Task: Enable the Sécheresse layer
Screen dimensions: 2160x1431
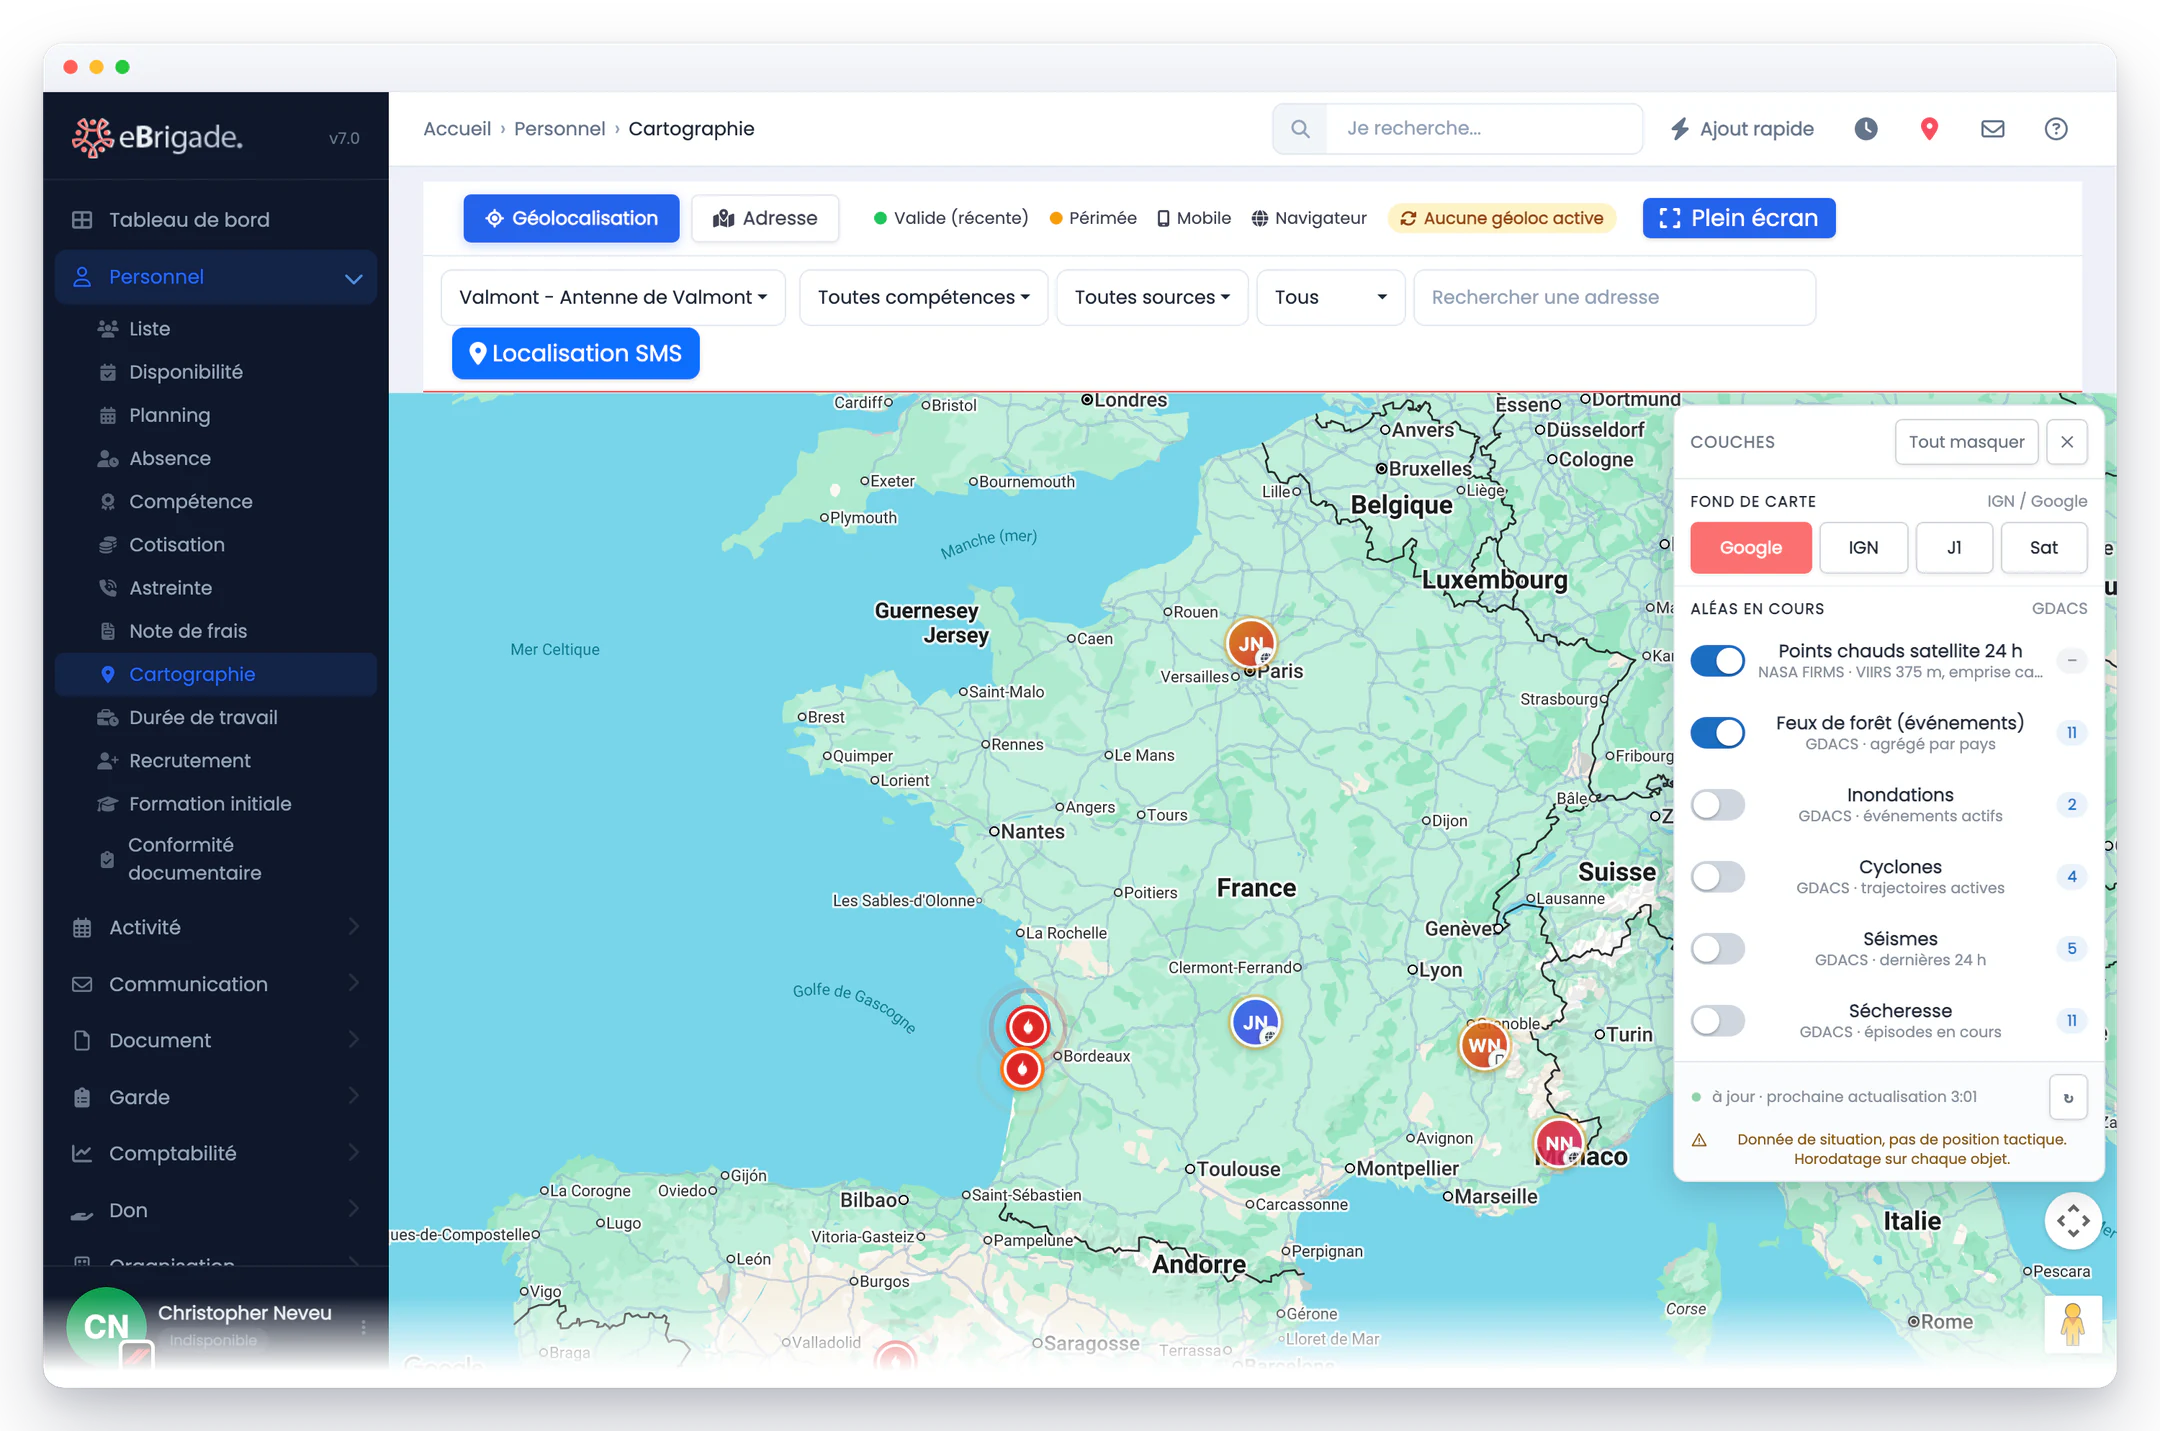Action: click(1718, 1021)
